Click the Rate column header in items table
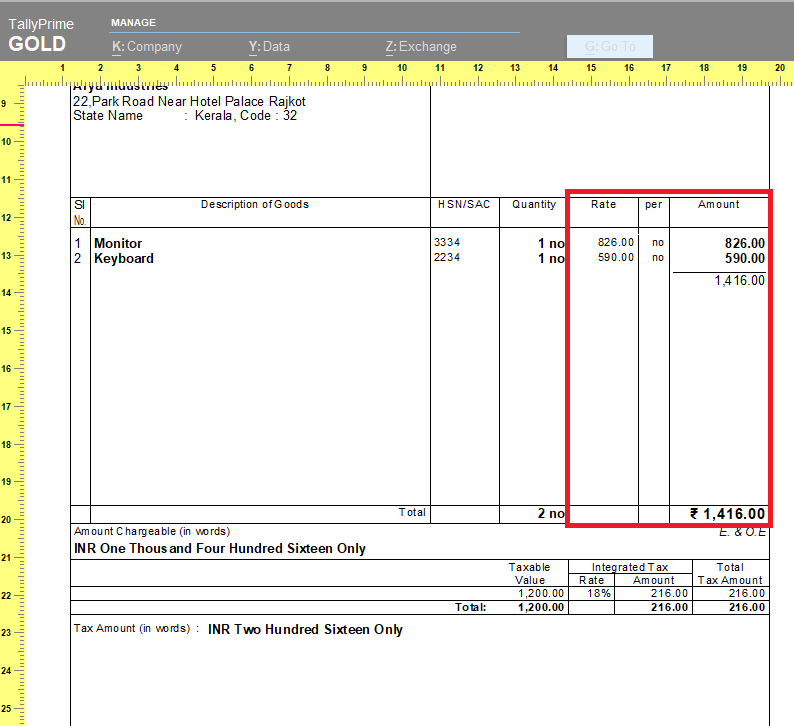The width and height of the screenshot is (794, 726). [x=603, y=204]
